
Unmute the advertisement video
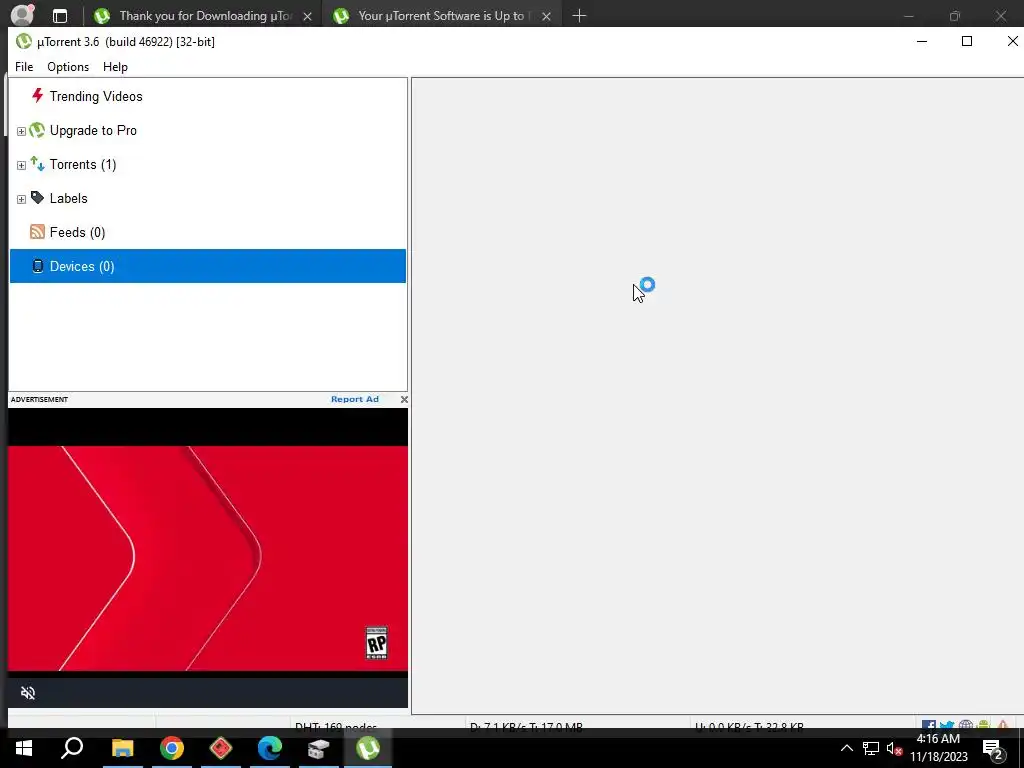point(28,693)
